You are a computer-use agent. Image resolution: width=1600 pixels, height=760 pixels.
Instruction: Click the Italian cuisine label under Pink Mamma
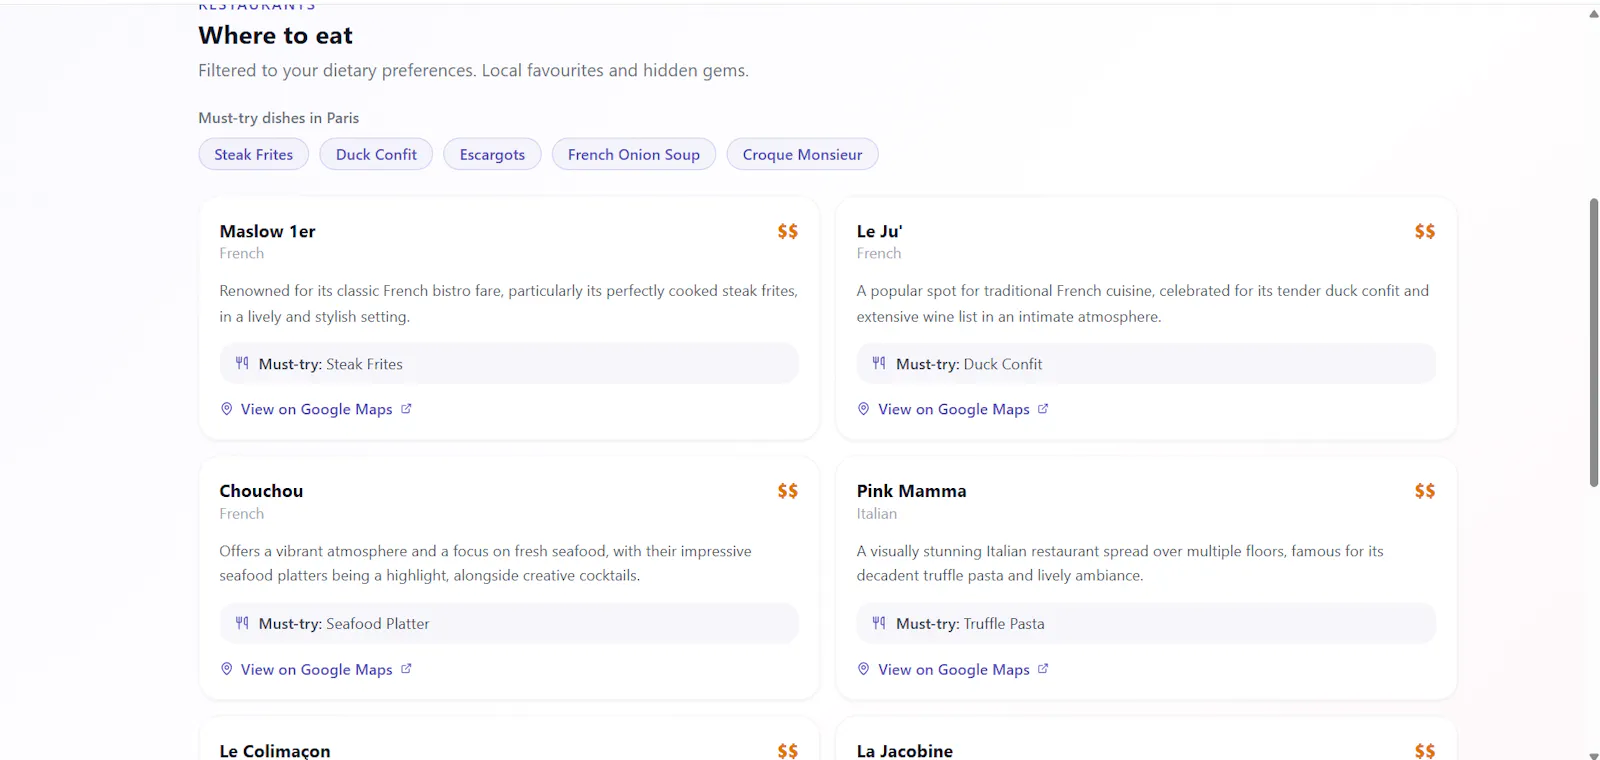pos(876,513)
